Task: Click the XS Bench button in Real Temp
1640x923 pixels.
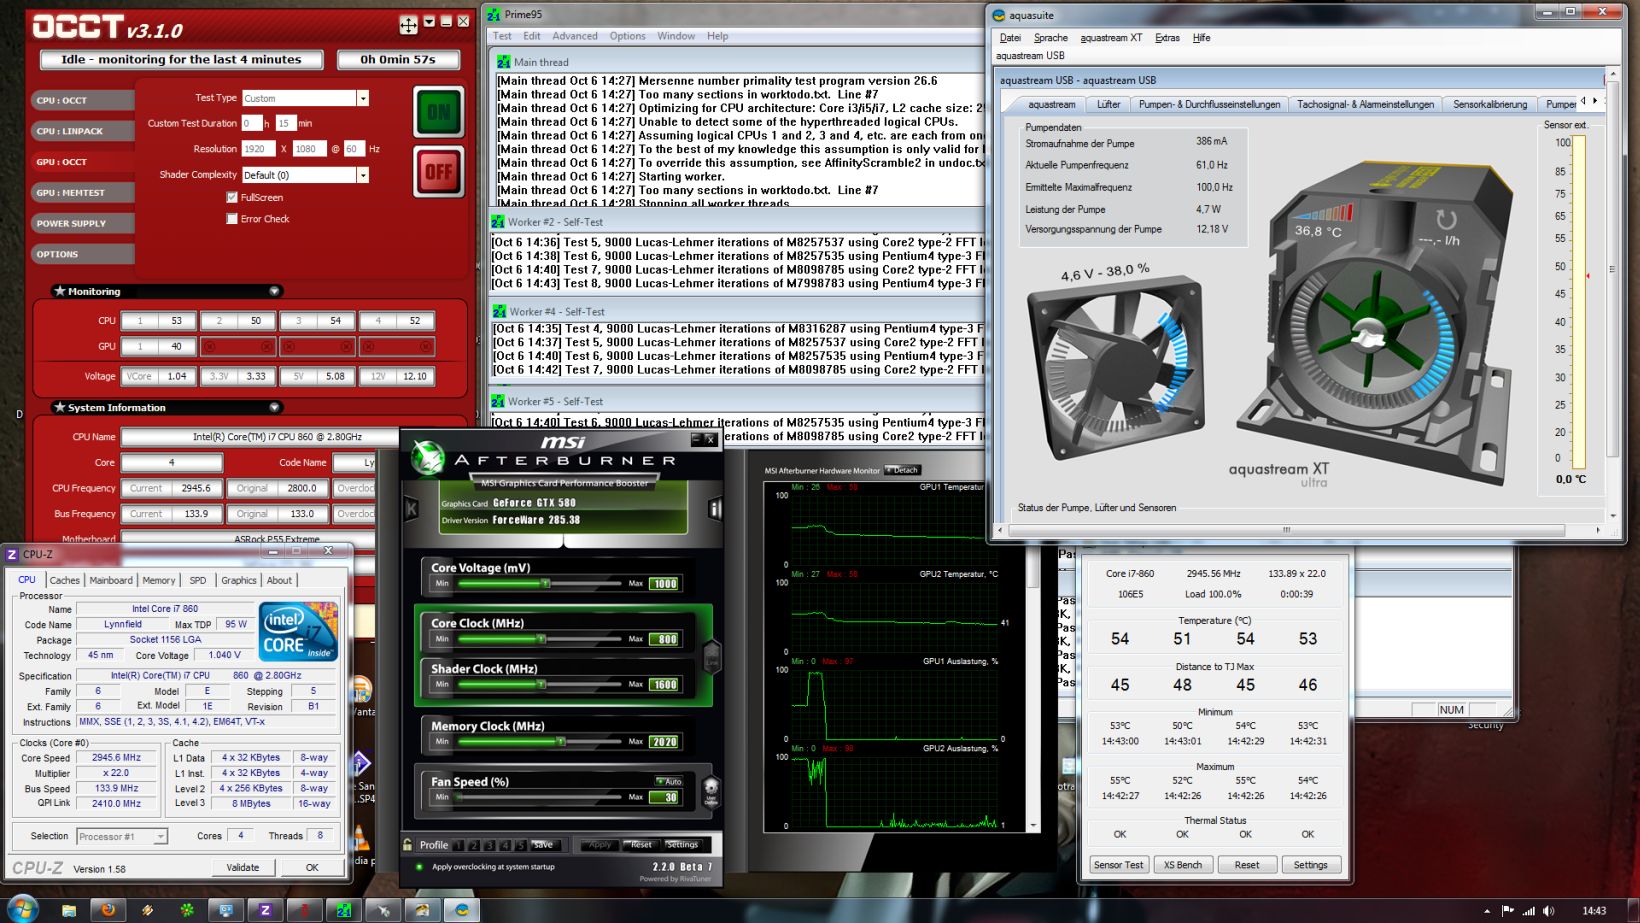Action: point(1183,865)
